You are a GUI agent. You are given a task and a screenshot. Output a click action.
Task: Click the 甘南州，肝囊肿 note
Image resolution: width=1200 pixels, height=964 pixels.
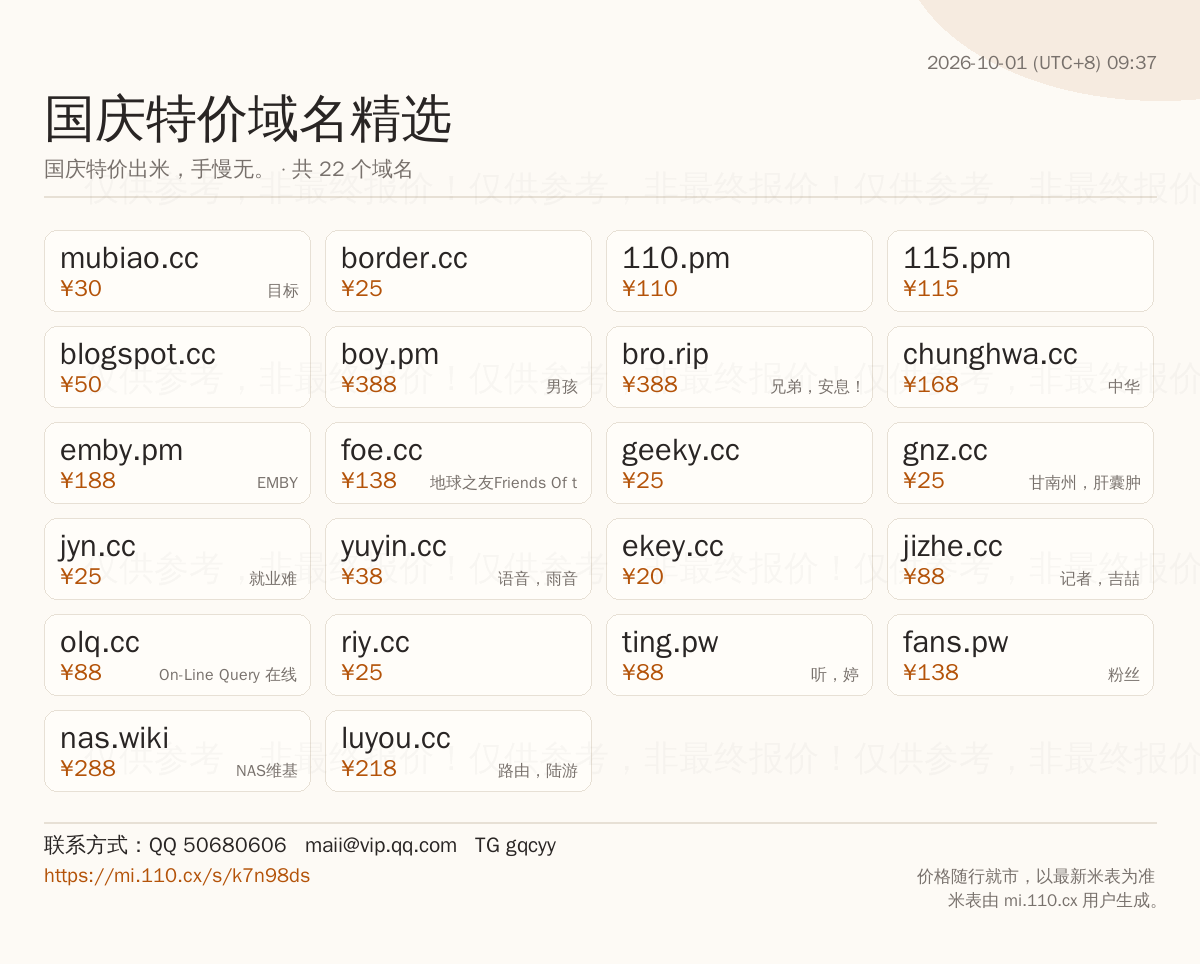(x=1085, y=483)
